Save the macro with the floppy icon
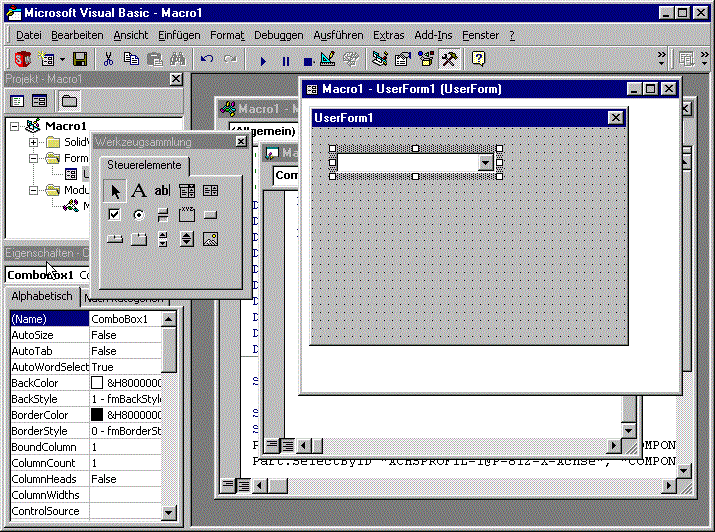 tap(80, 59)
